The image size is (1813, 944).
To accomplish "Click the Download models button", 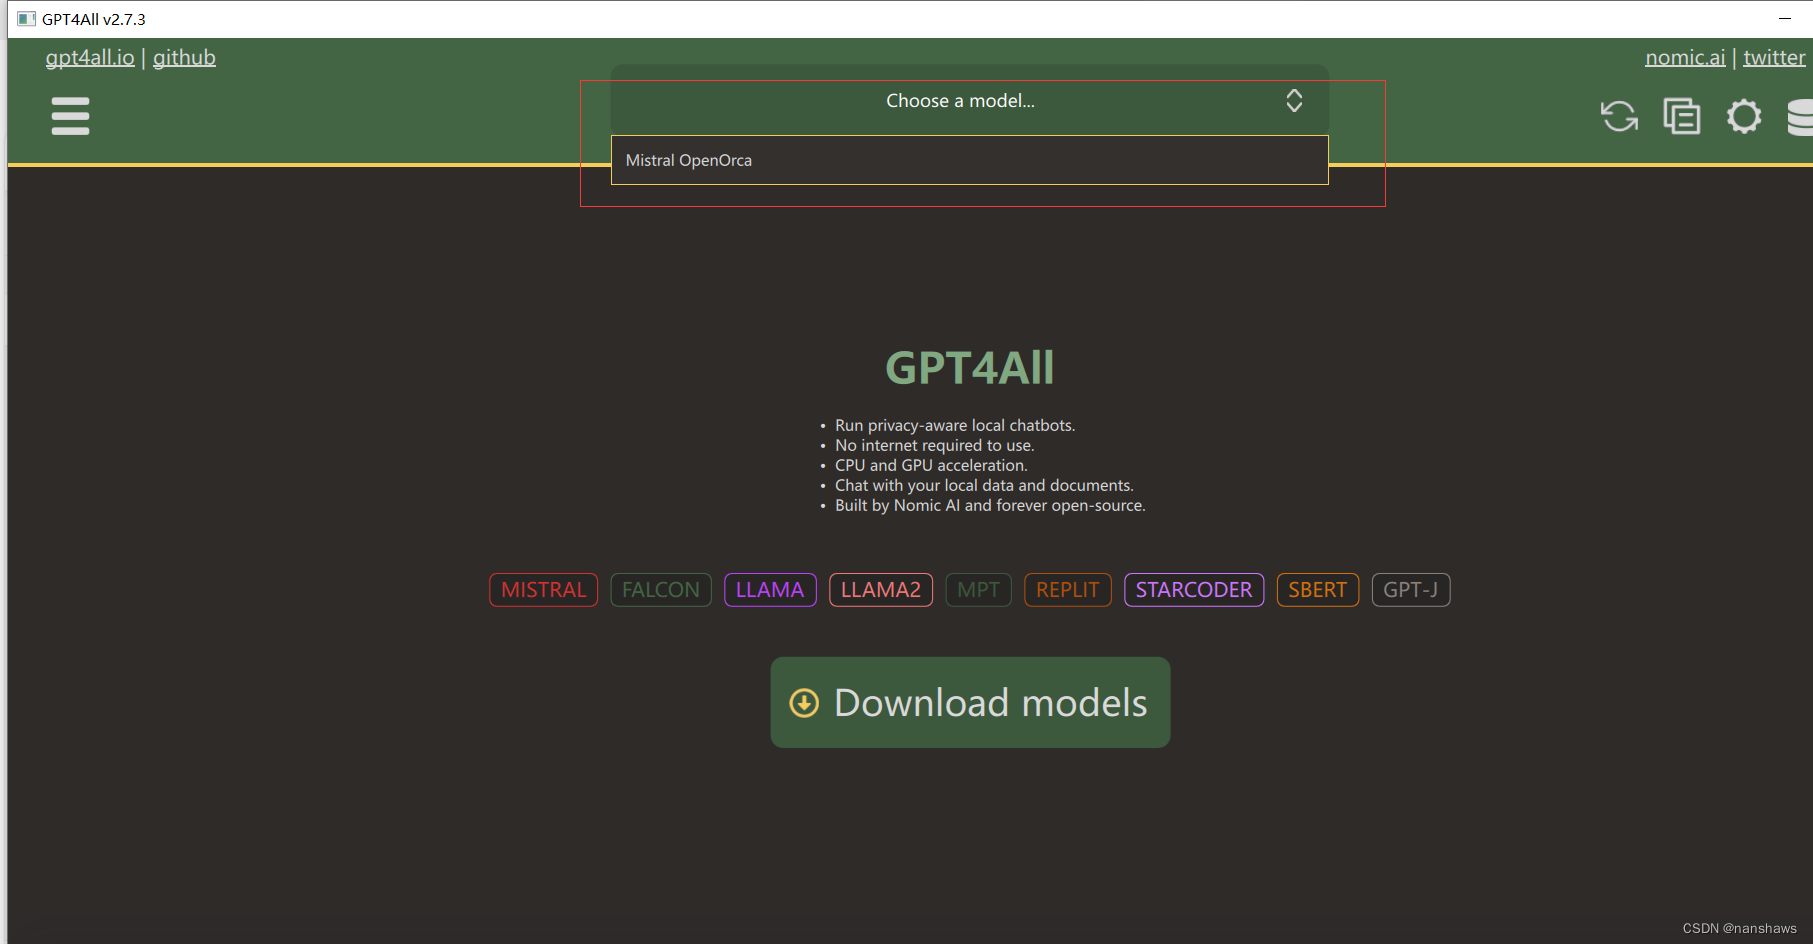I will (970, 702).
